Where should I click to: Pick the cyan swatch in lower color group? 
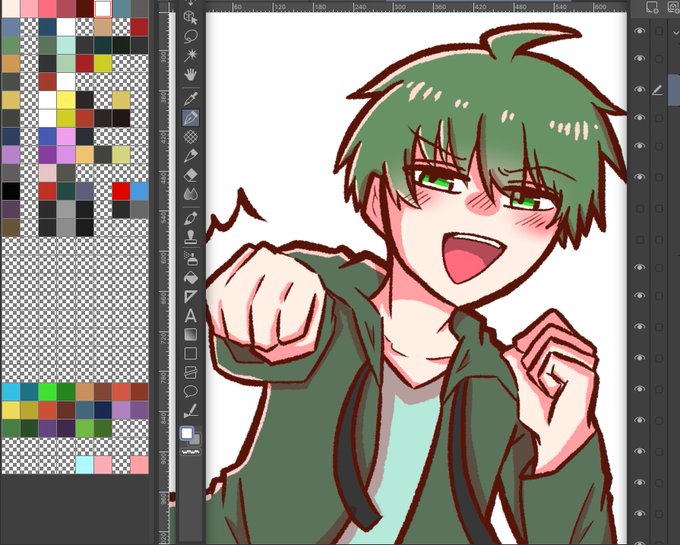click(11, 392)
